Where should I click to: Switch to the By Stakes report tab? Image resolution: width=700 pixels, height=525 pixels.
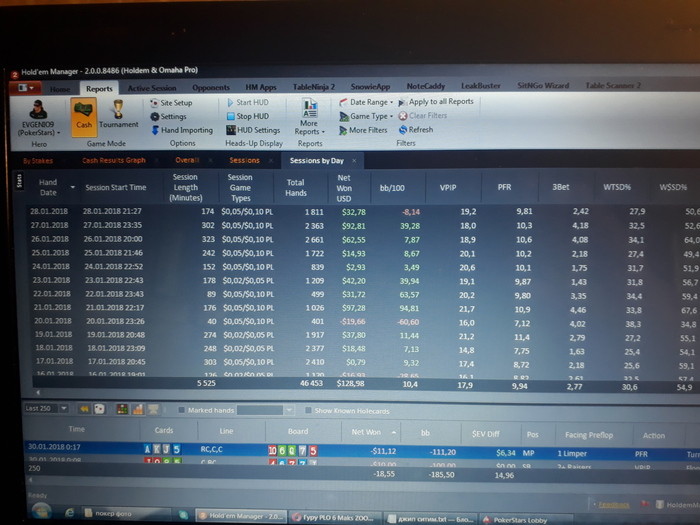(38, 161)
